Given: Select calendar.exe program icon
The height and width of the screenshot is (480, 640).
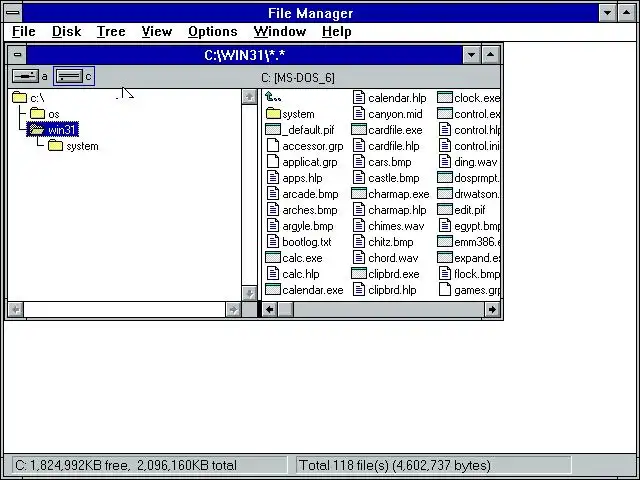Looking at the screenshot, I should 273,290.
